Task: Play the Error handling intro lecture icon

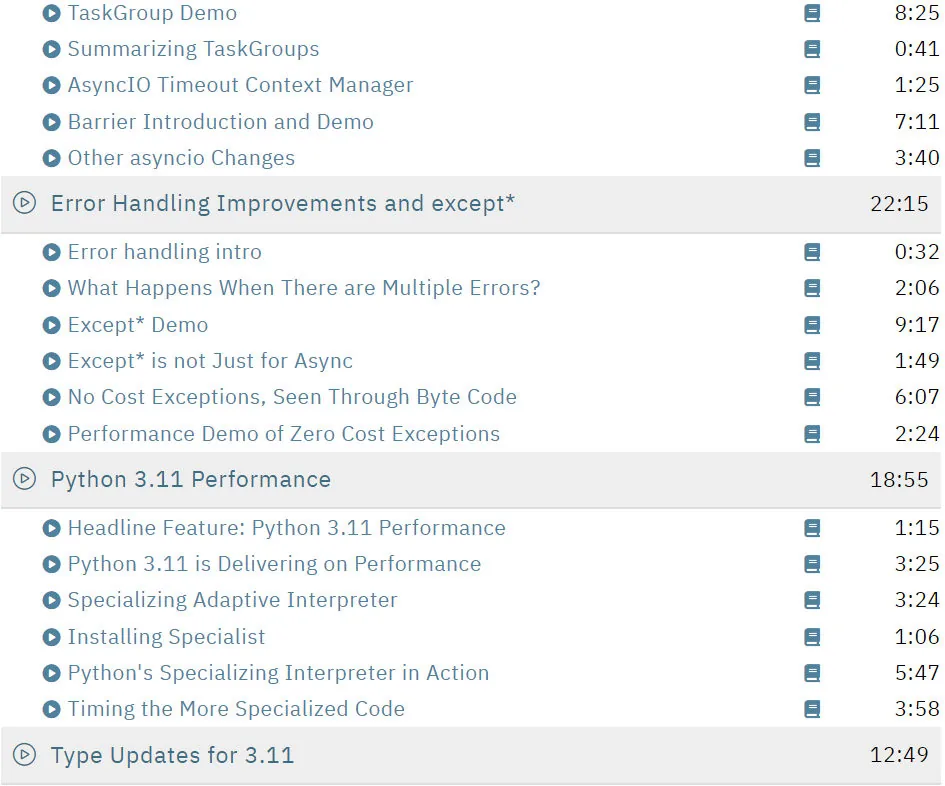Action: coord(52,252)
